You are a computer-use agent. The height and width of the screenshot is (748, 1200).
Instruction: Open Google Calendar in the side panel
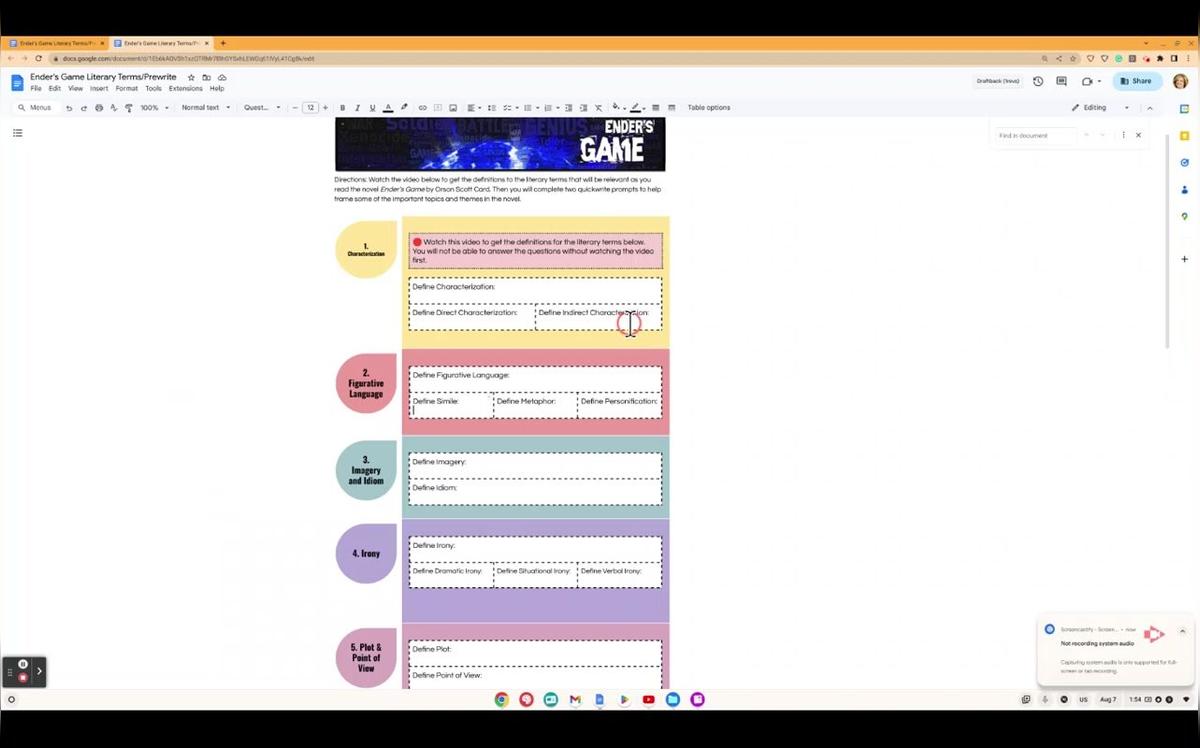1184,109
